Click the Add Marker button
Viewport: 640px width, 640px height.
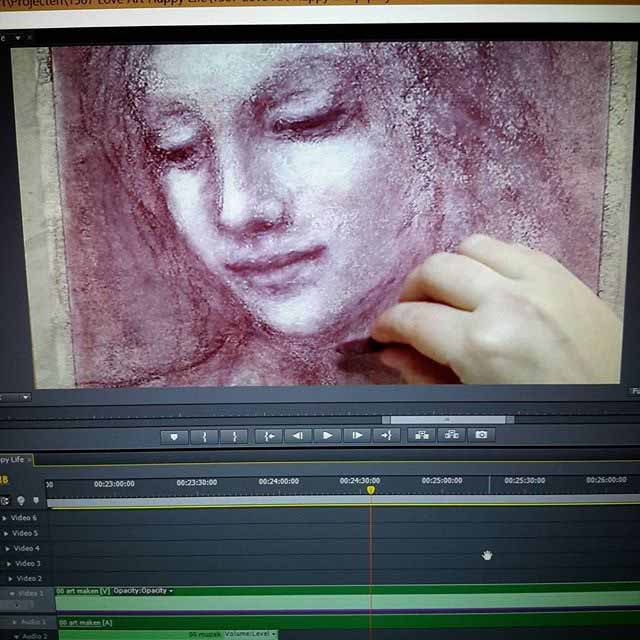coord(175,435)
